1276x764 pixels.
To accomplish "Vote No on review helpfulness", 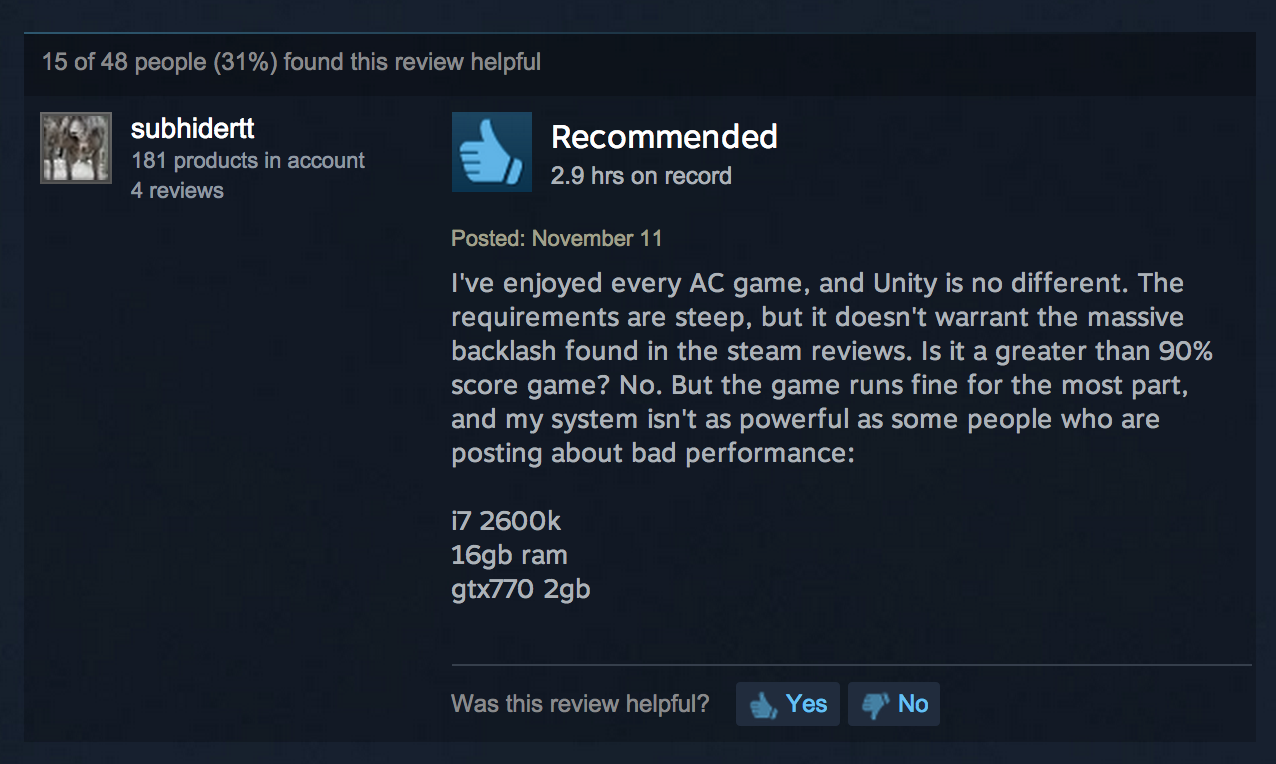I will click(894, 704).
